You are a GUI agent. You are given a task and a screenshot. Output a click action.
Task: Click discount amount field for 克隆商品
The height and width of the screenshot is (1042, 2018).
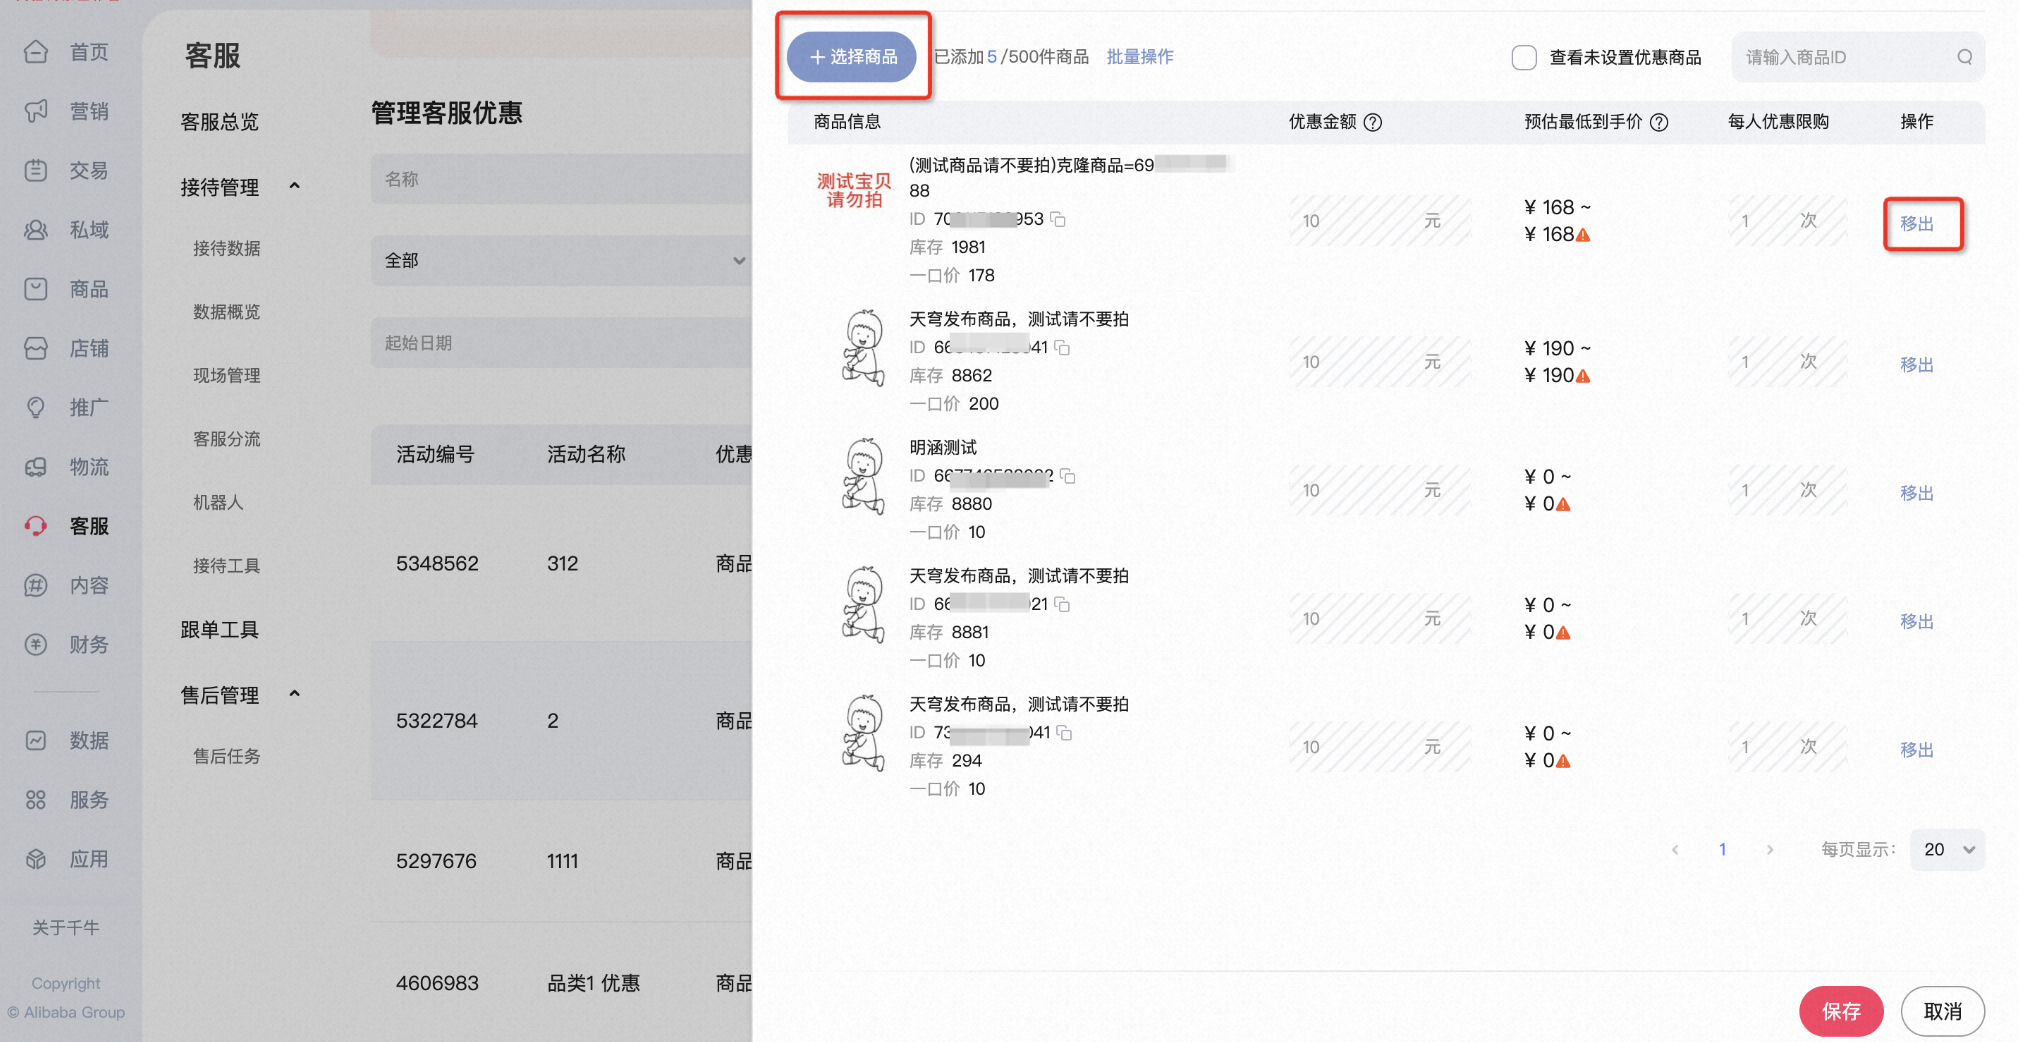[1380, 221]
